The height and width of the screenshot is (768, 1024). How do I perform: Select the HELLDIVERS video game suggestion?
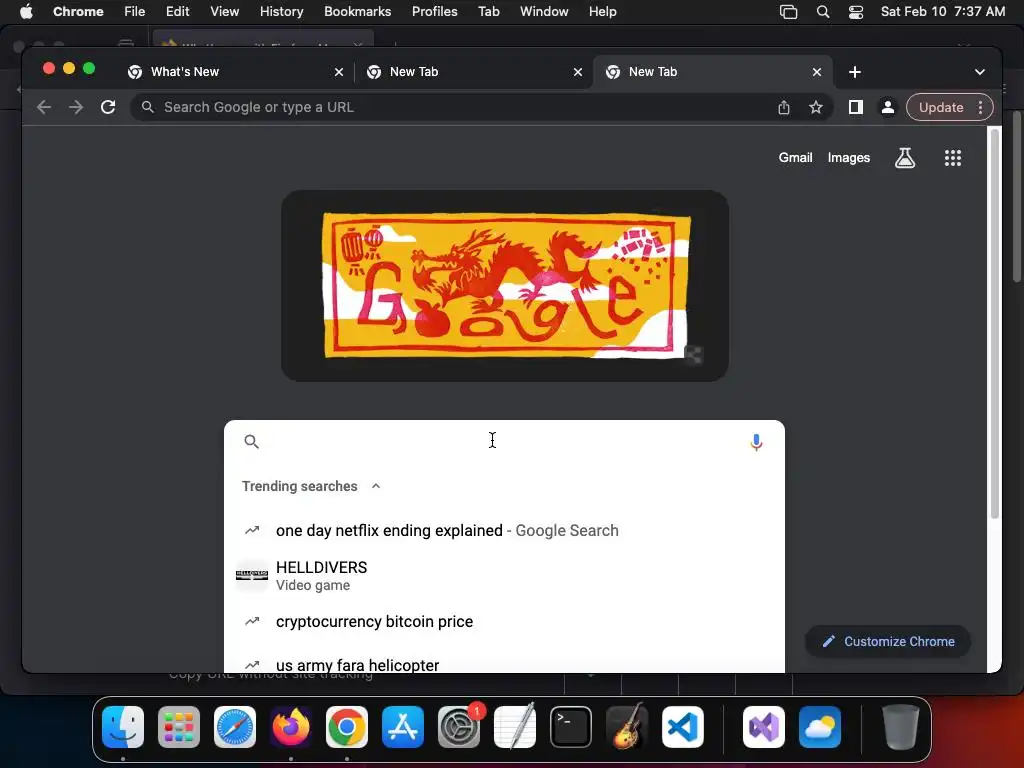504,575
